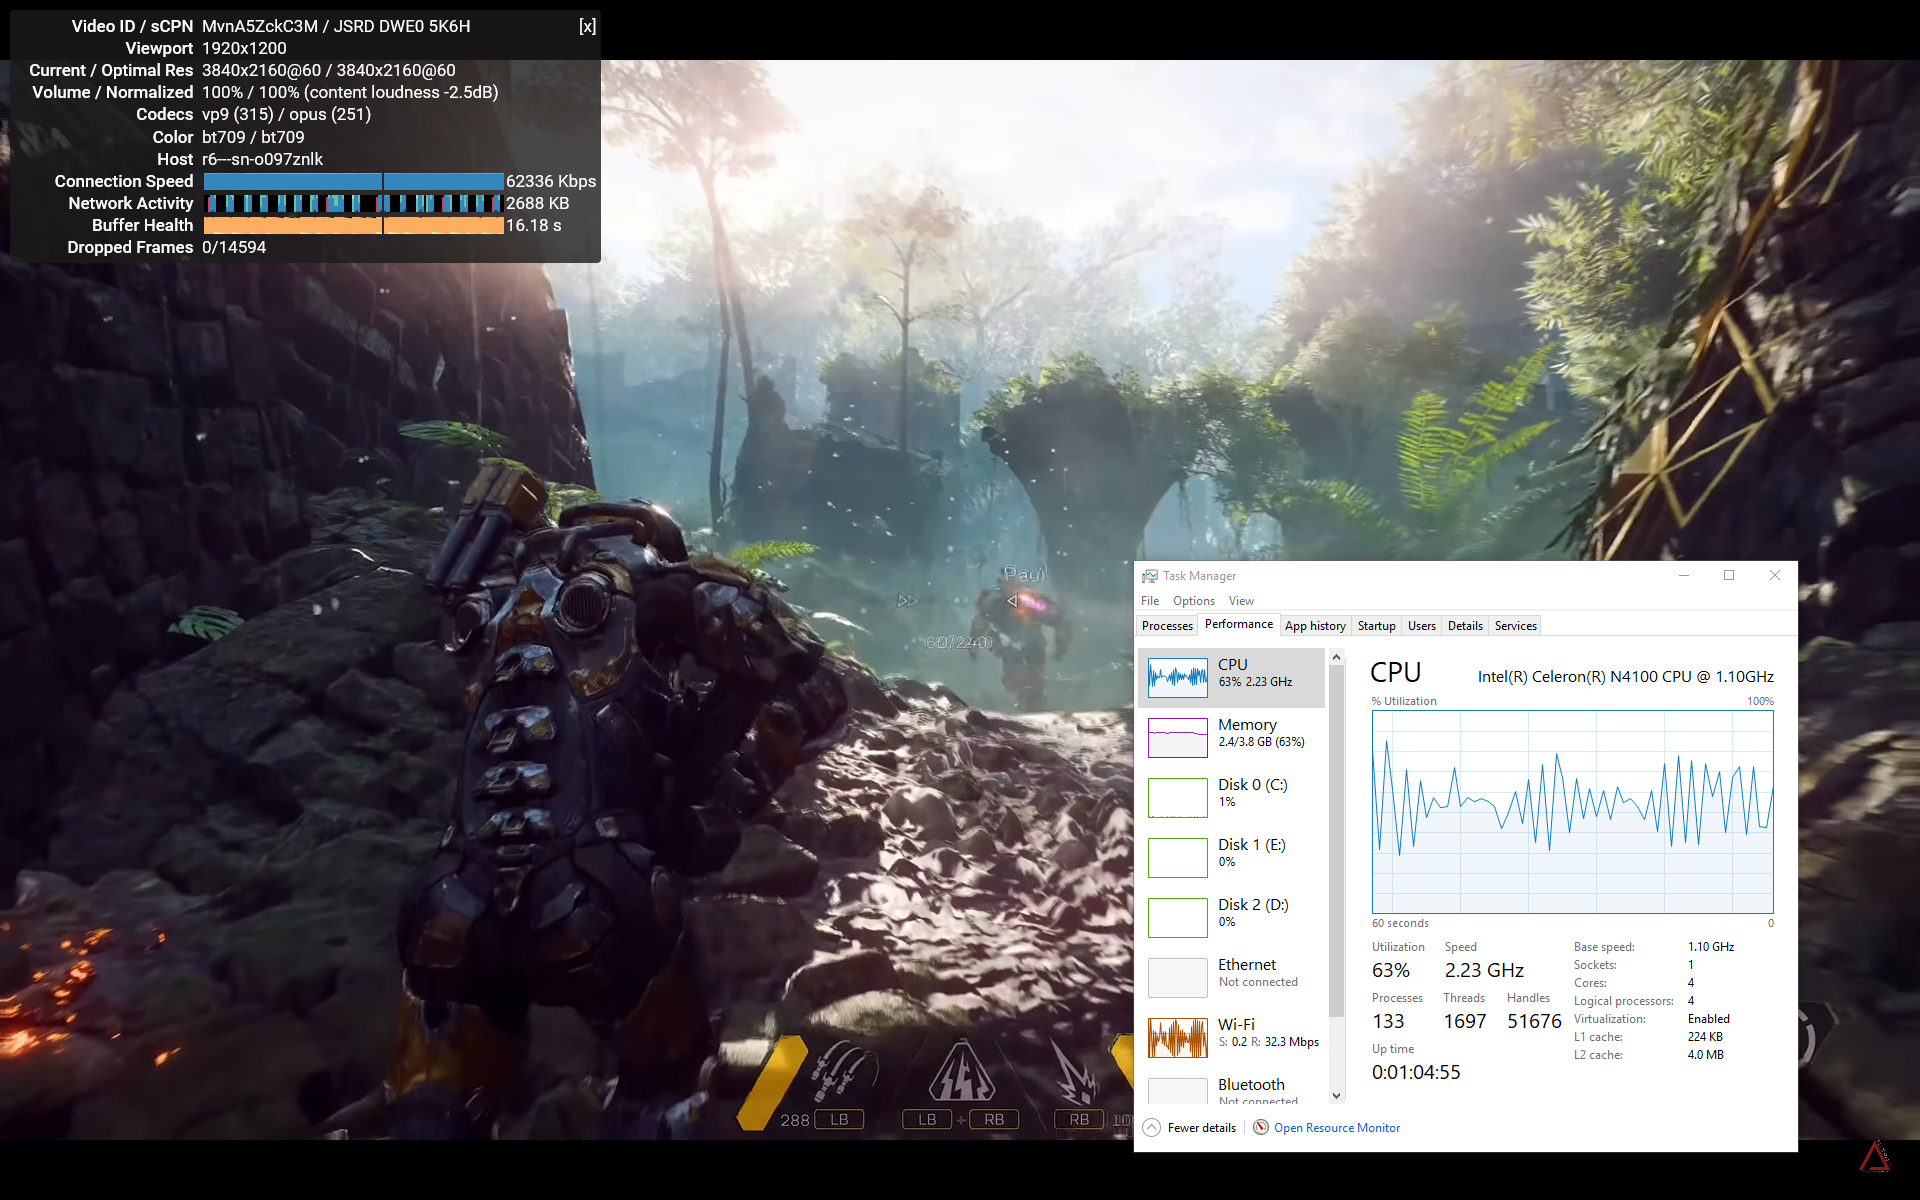Switch to the Processes tab
Screen dimensions: 1920x1200
(1167, 626)
